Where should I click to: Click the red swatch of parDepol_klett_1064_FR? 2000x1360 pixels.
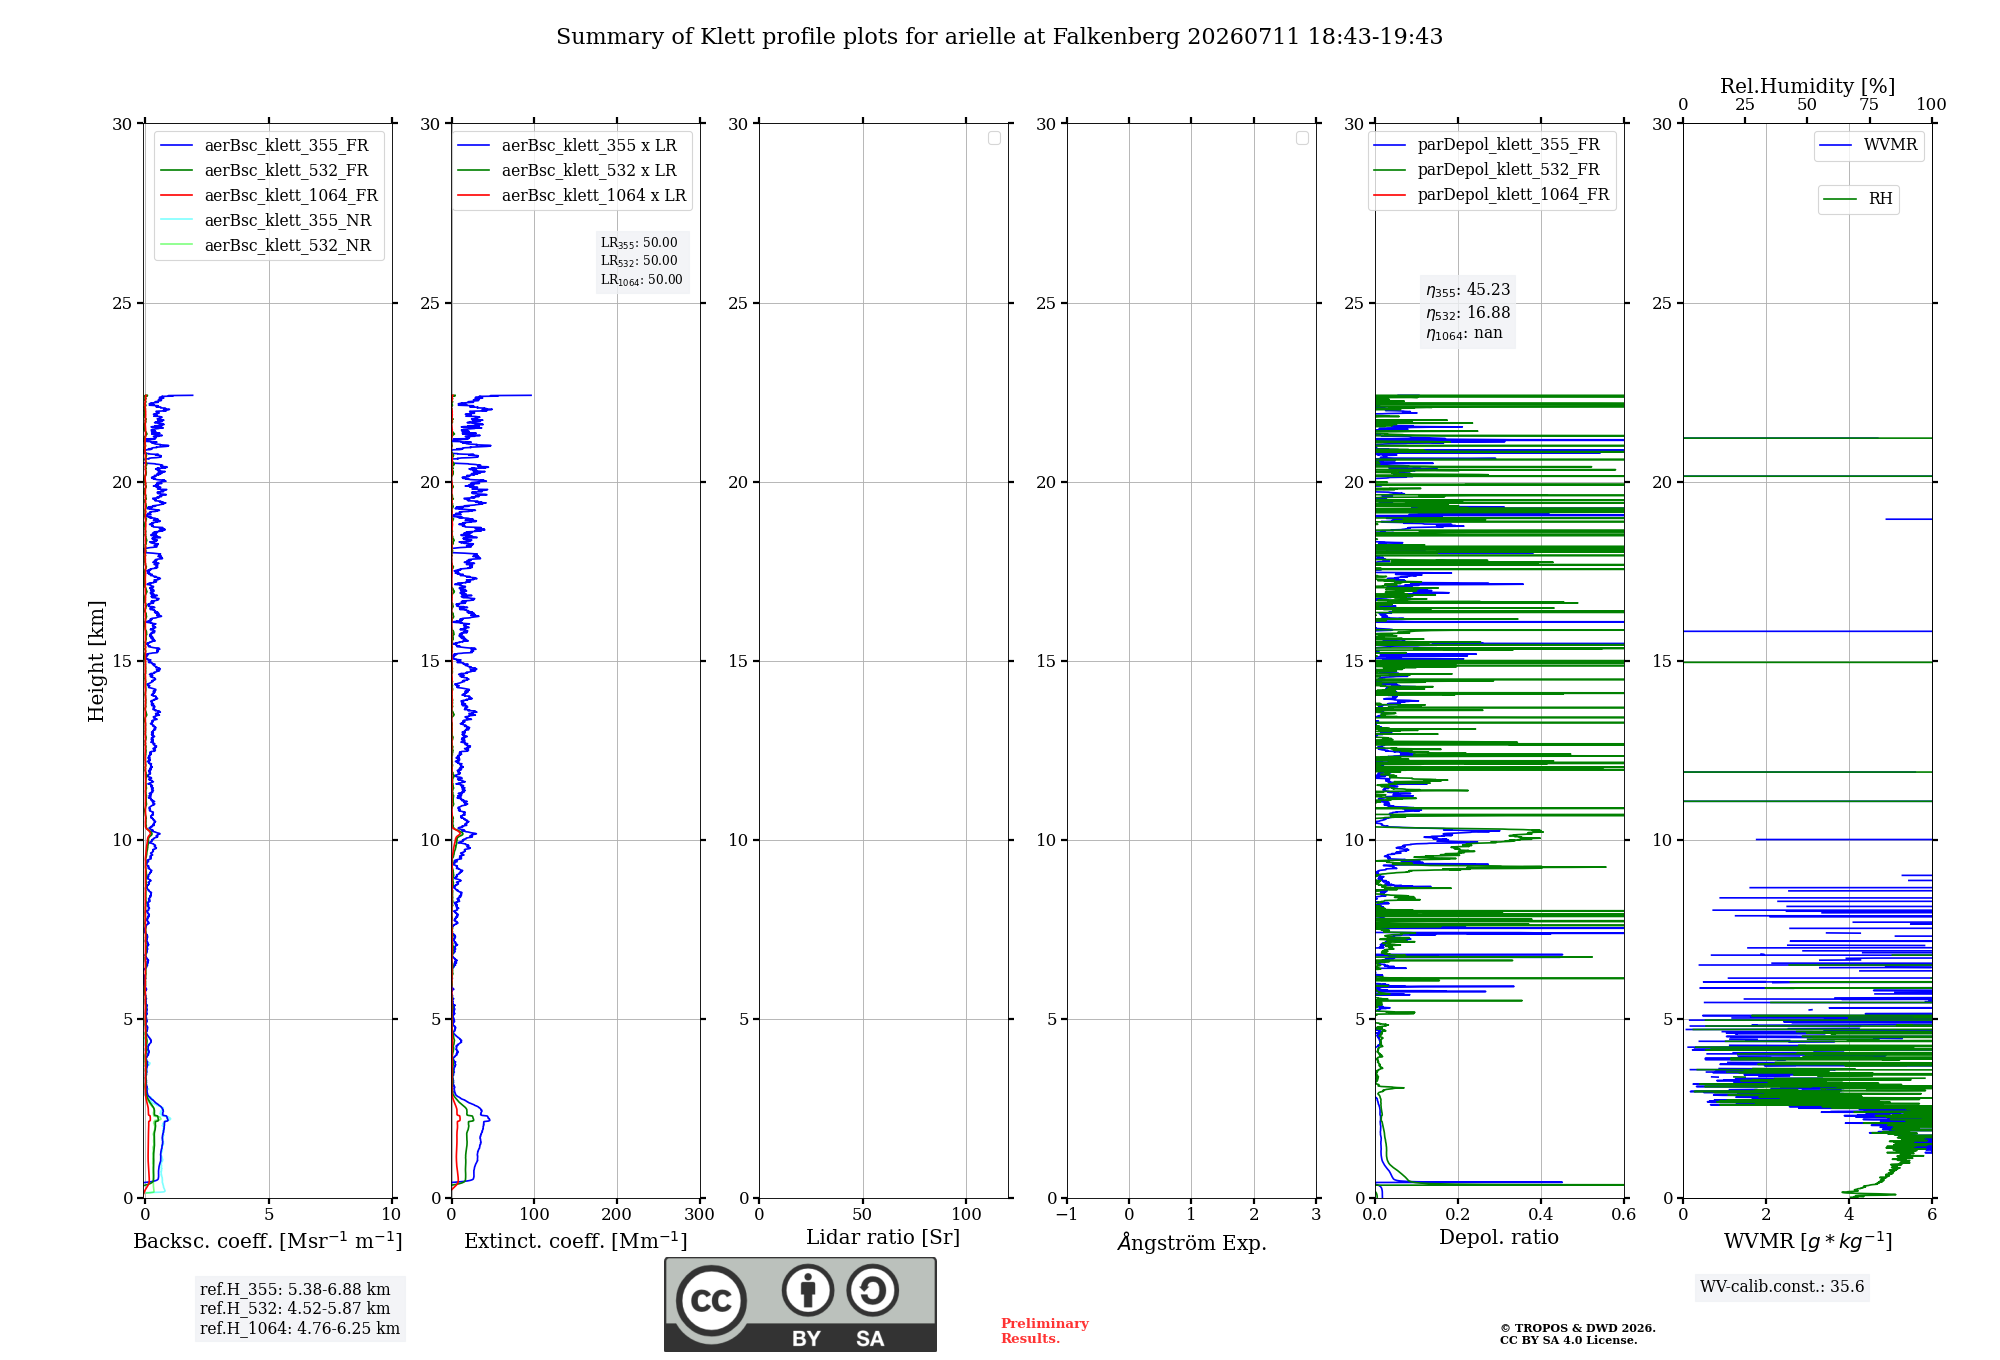(1390, 195)
